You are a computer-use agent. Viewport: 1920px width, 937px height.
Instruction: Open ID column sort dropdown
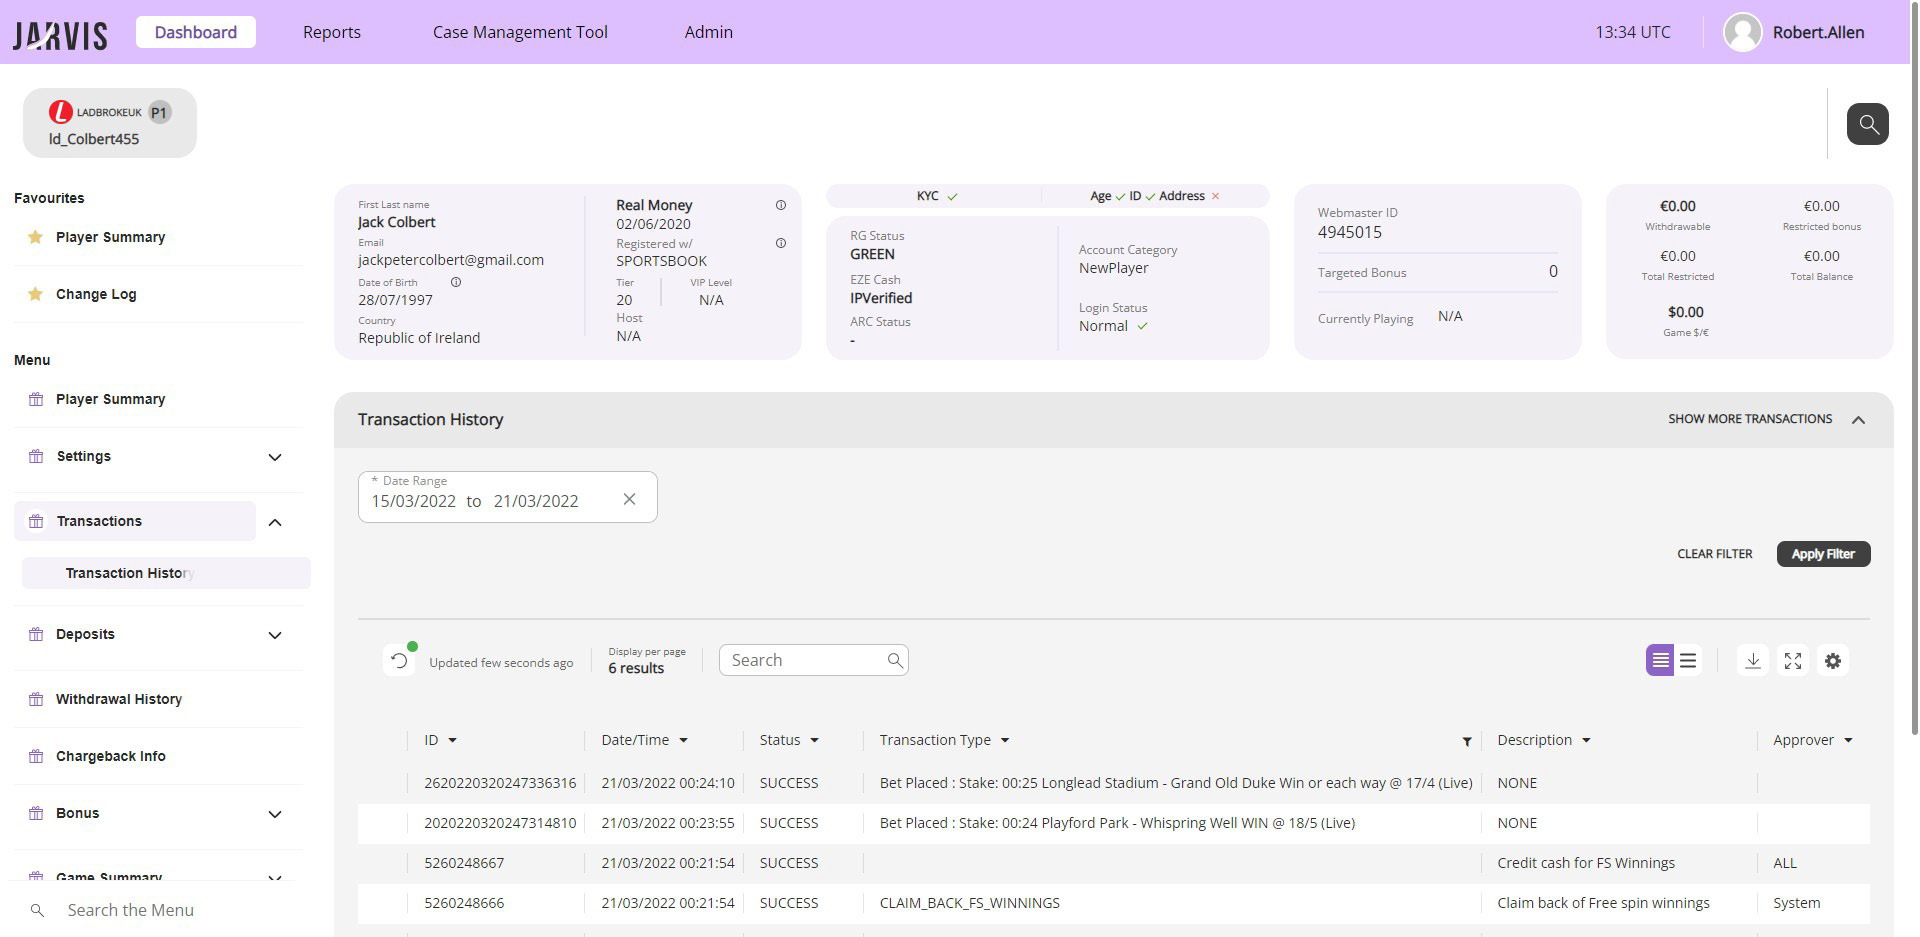point(452,740)
